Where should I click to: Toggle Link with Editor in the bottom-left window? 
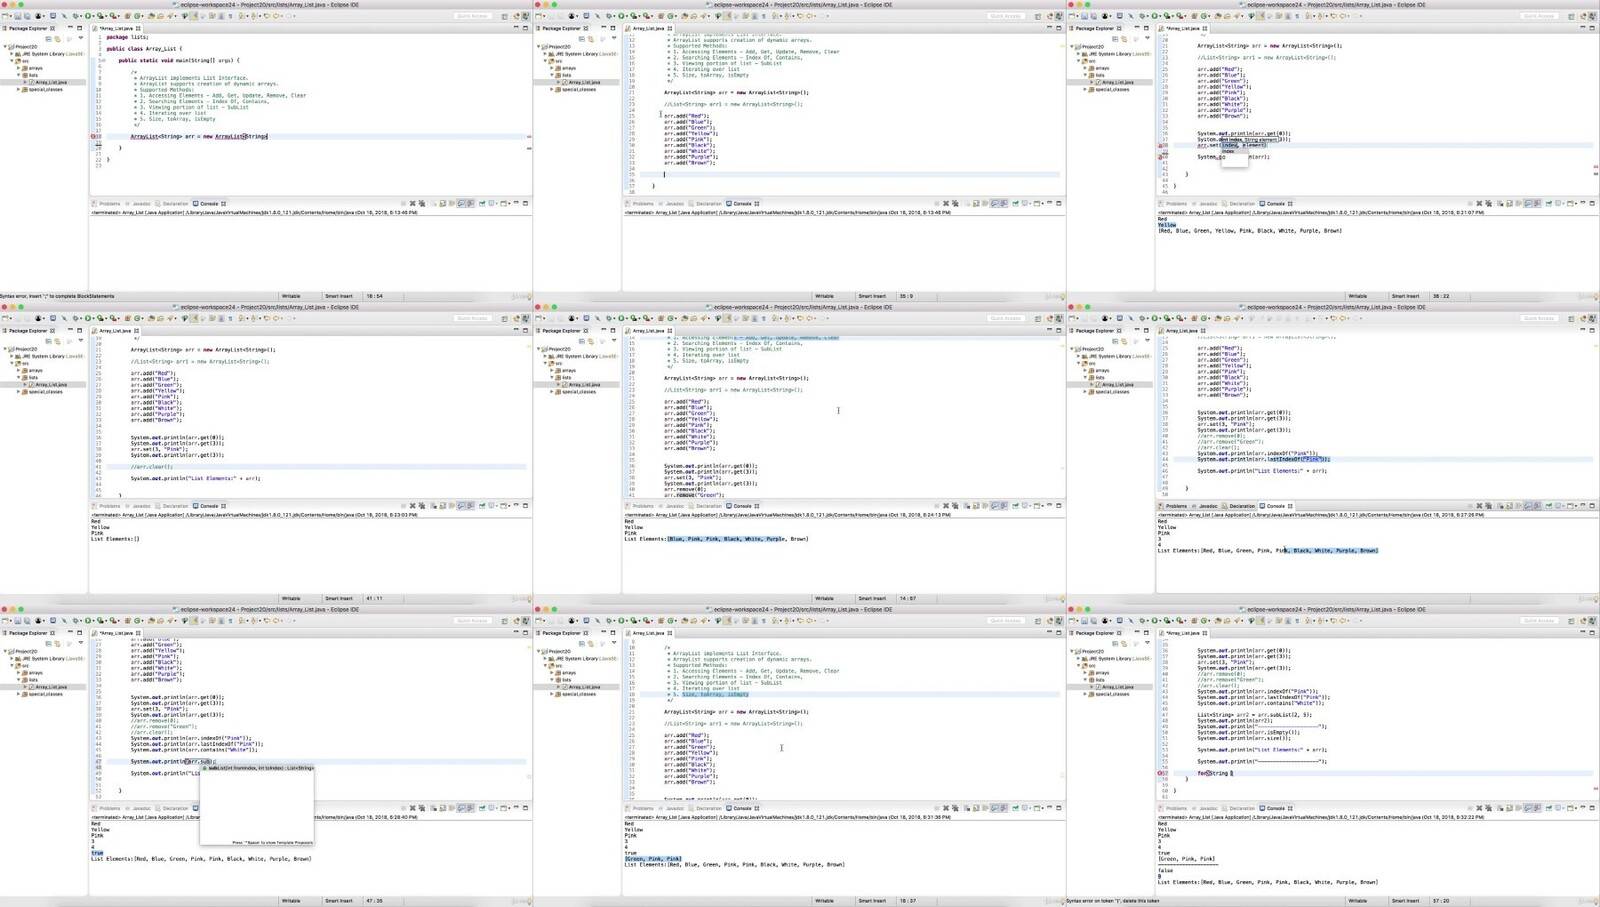57,642
